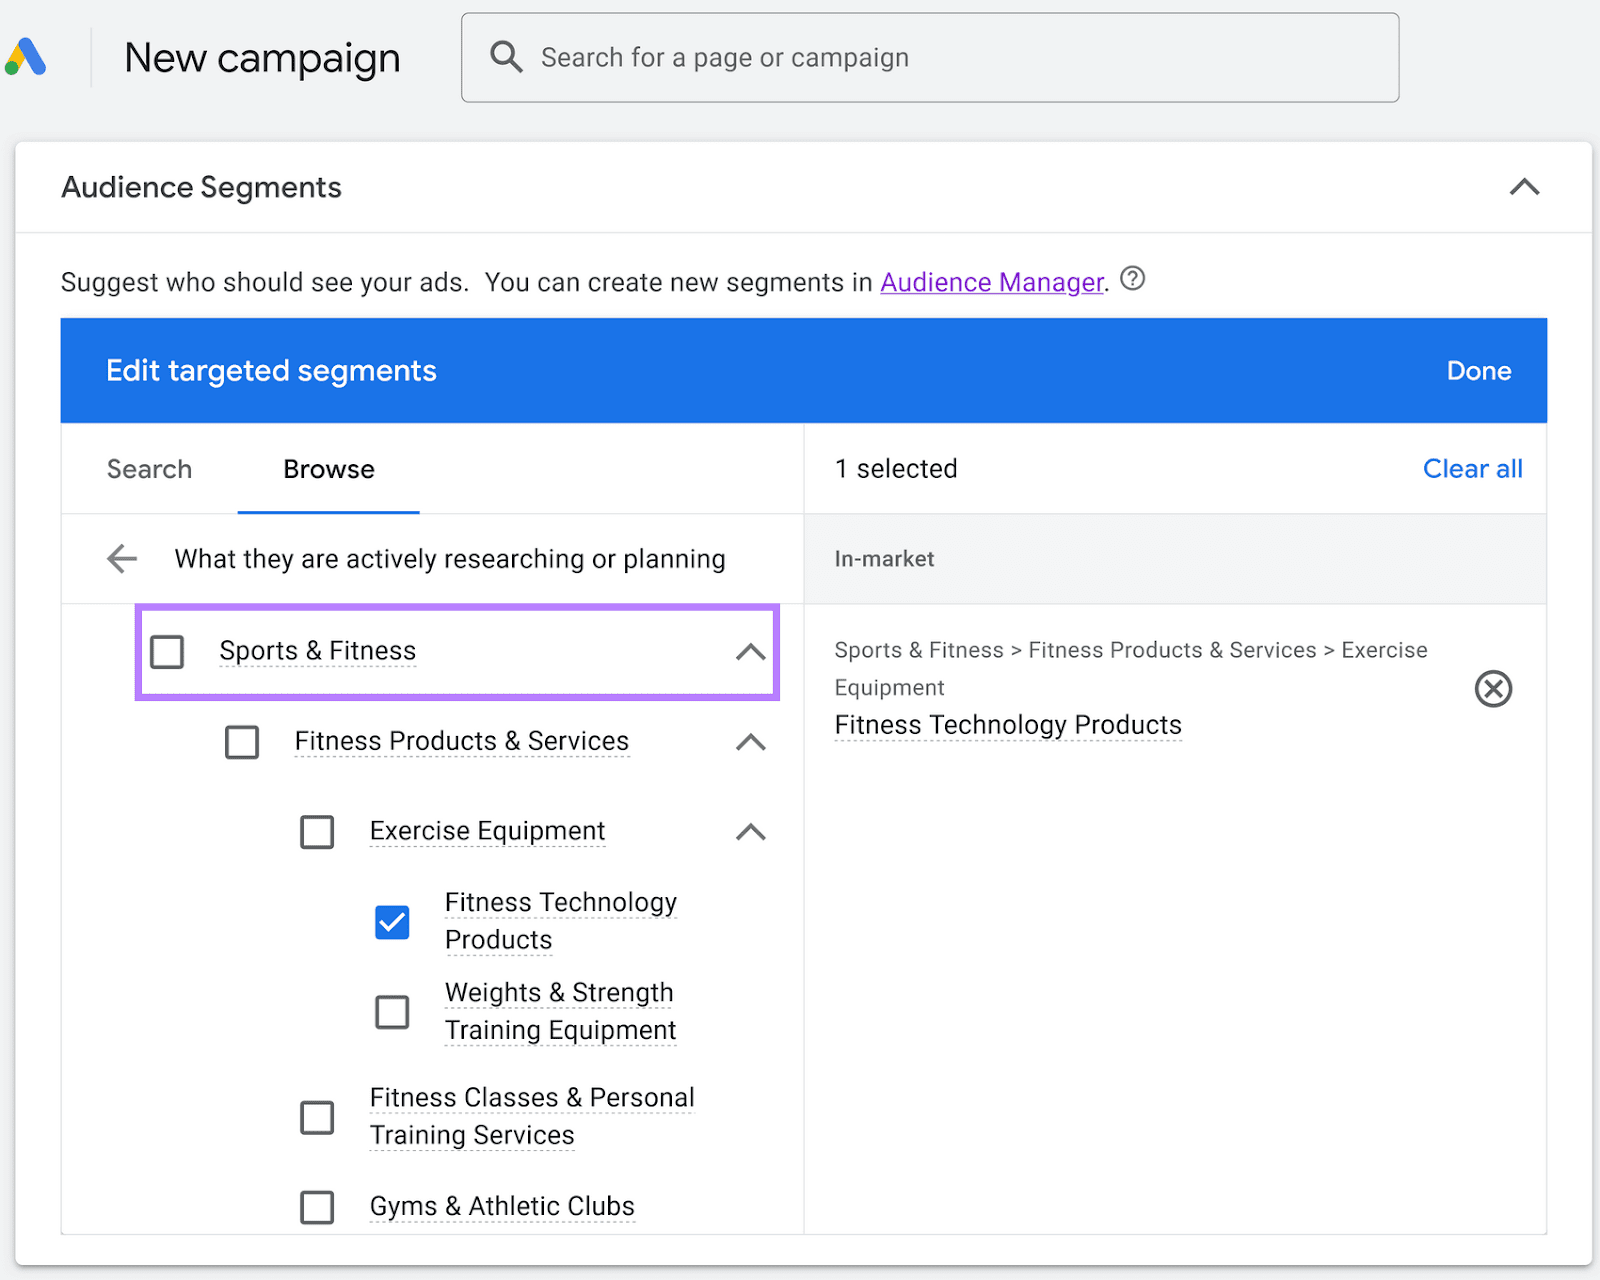Open the Audience Manager link
The height and width of the screenshot is (1280, 1600).
(991, 283)
